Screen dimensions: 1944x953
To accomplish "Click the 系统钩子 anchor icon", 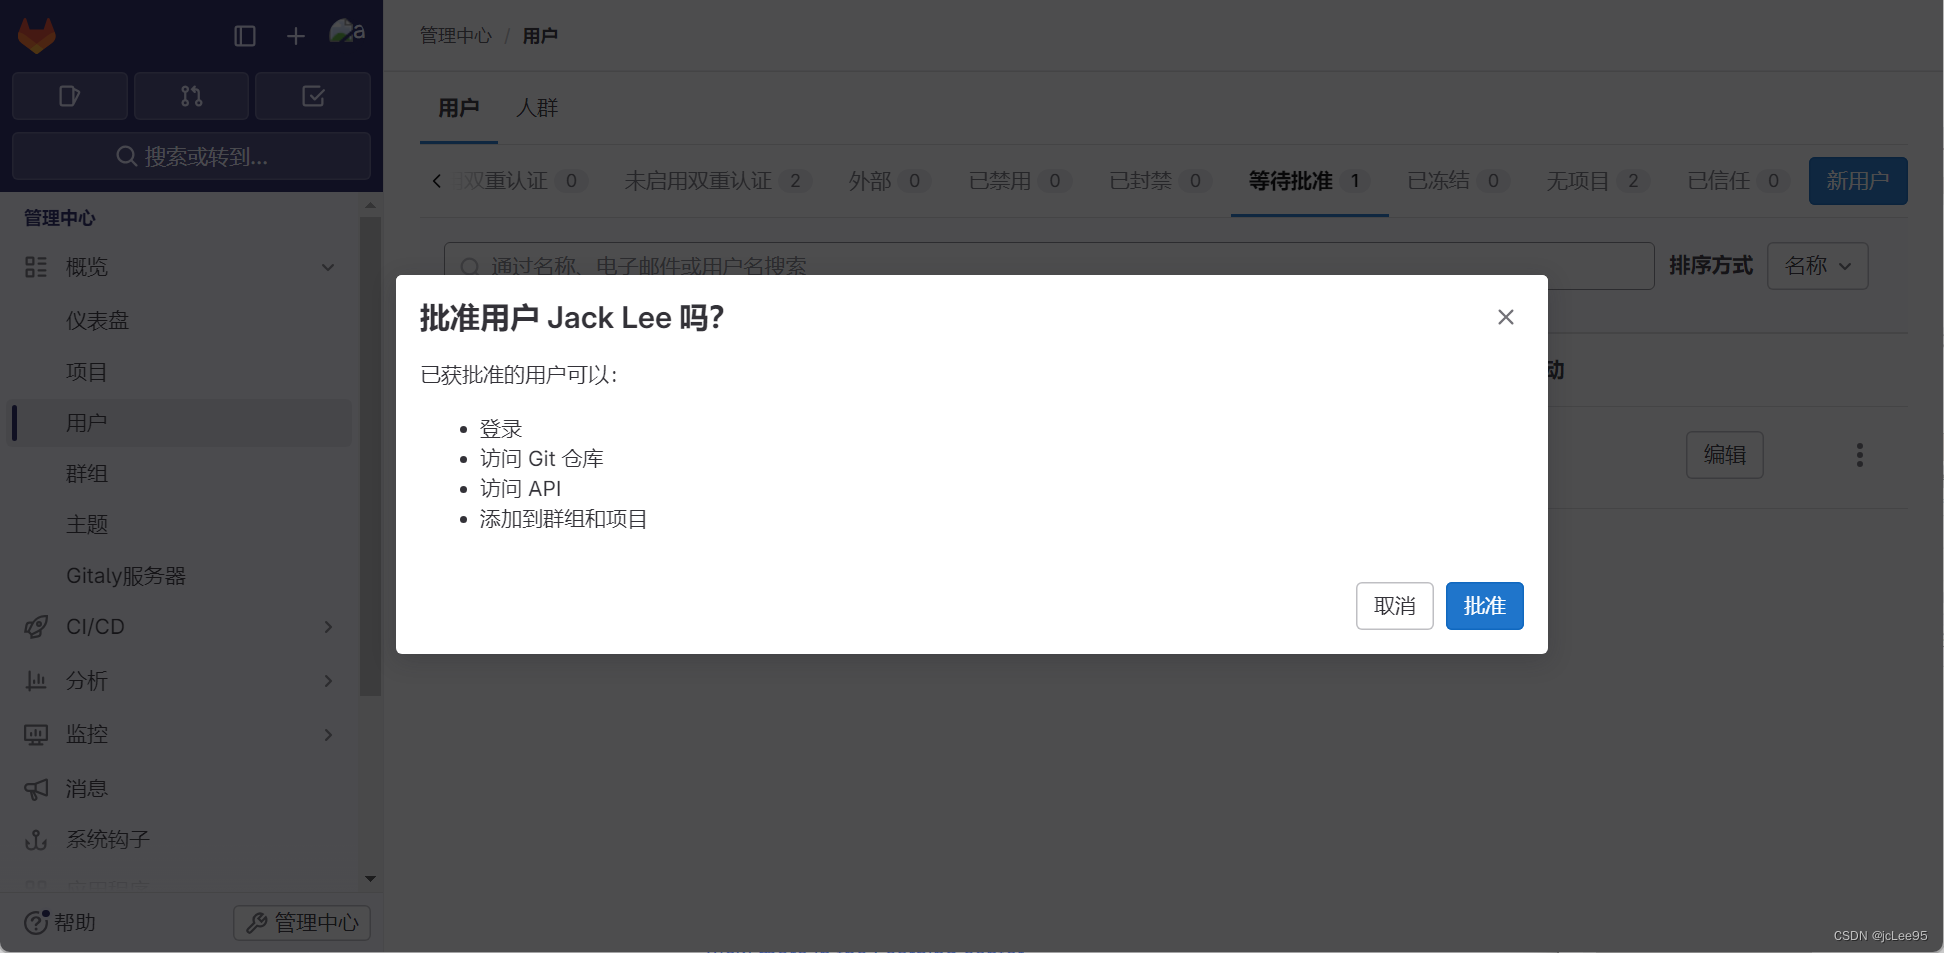I will pos(36,840).
